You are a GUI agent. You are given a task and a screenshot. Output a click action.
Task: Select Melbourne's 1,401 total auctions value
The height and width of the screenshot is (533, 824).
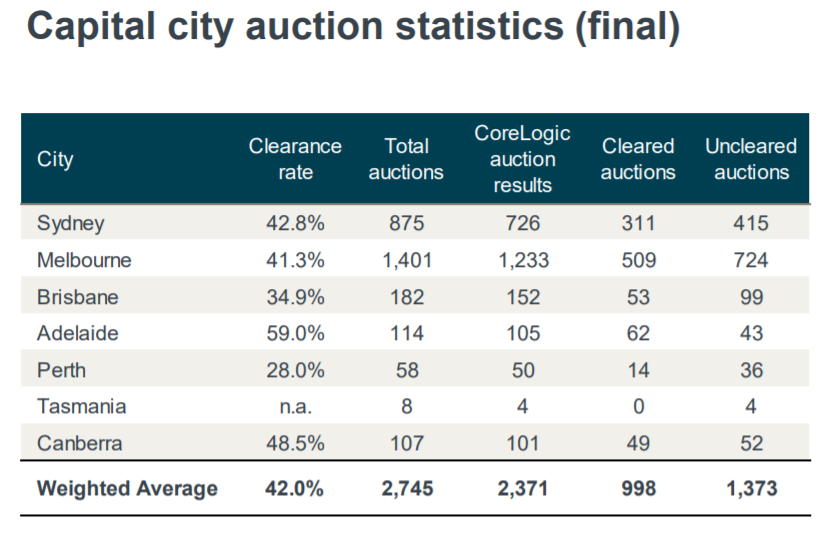[x=406, y=260]
